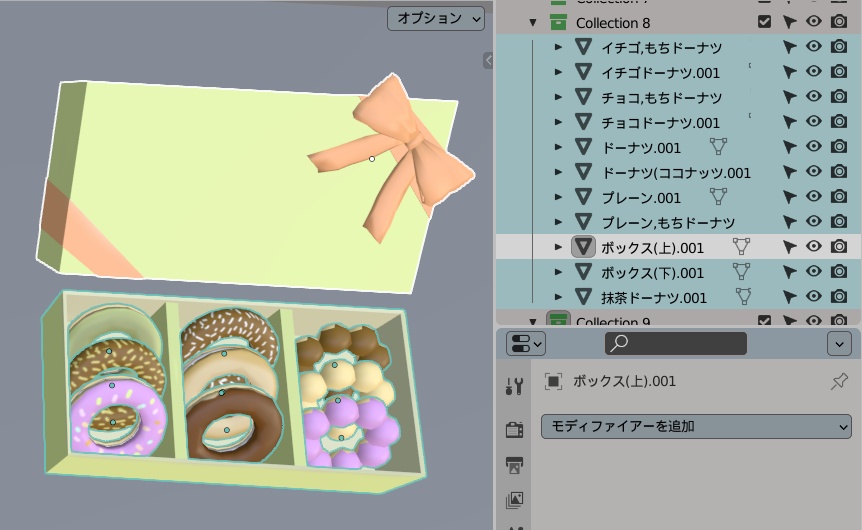Open the オプション dropdown in viewport
Viewport: 862px width, 530px height.
[435, 19]
